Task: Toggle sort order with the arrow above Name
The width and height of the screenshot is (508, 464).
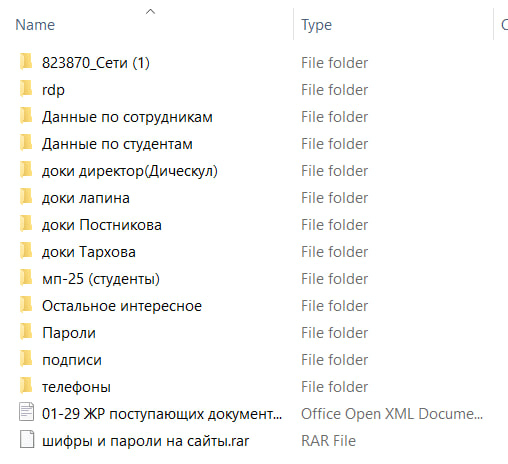Action: click(150, 12)
